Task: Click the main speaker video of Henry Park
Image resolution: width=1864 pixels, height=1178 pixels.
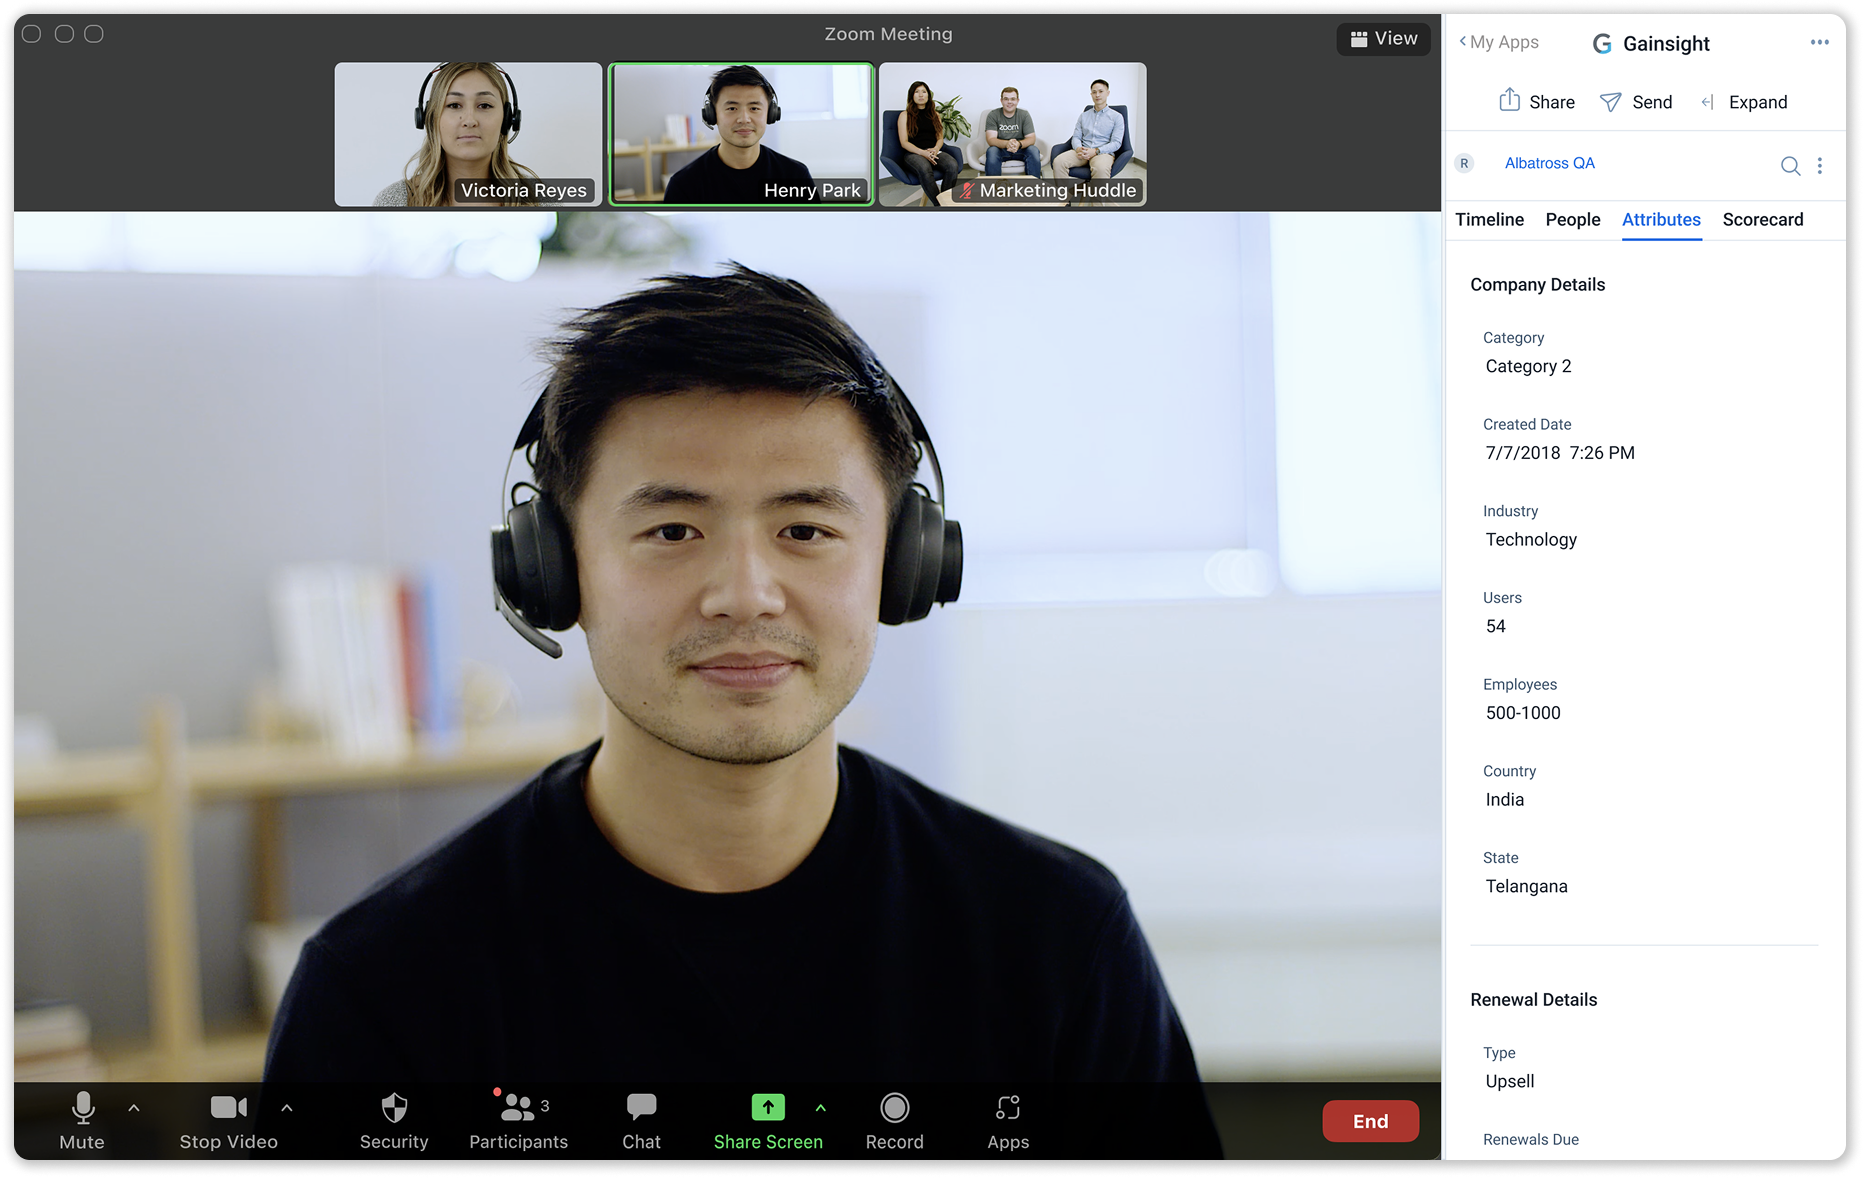Action: coord(727,646)
